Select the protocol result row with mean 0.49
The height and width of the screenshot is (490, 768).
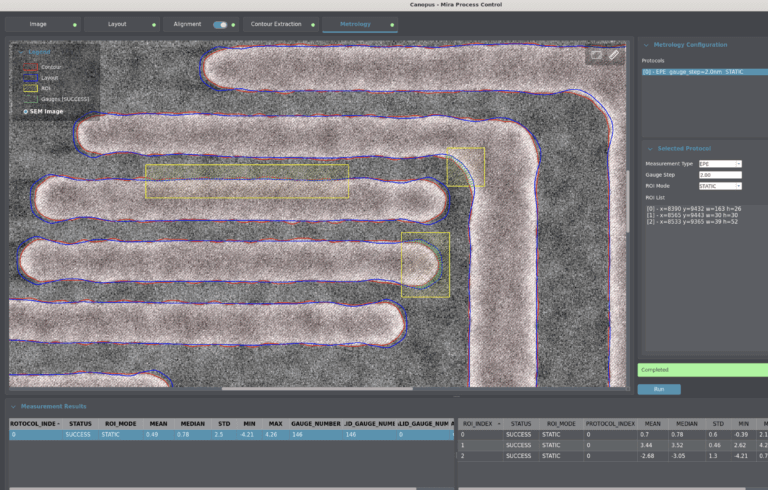tap(231, 435)
